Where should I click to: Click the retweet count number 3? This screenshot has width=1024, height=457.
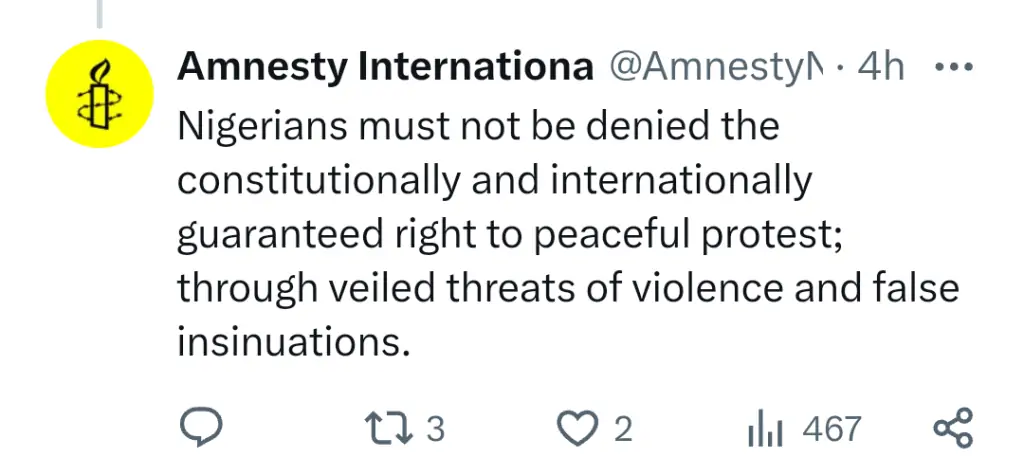point(435,429)
